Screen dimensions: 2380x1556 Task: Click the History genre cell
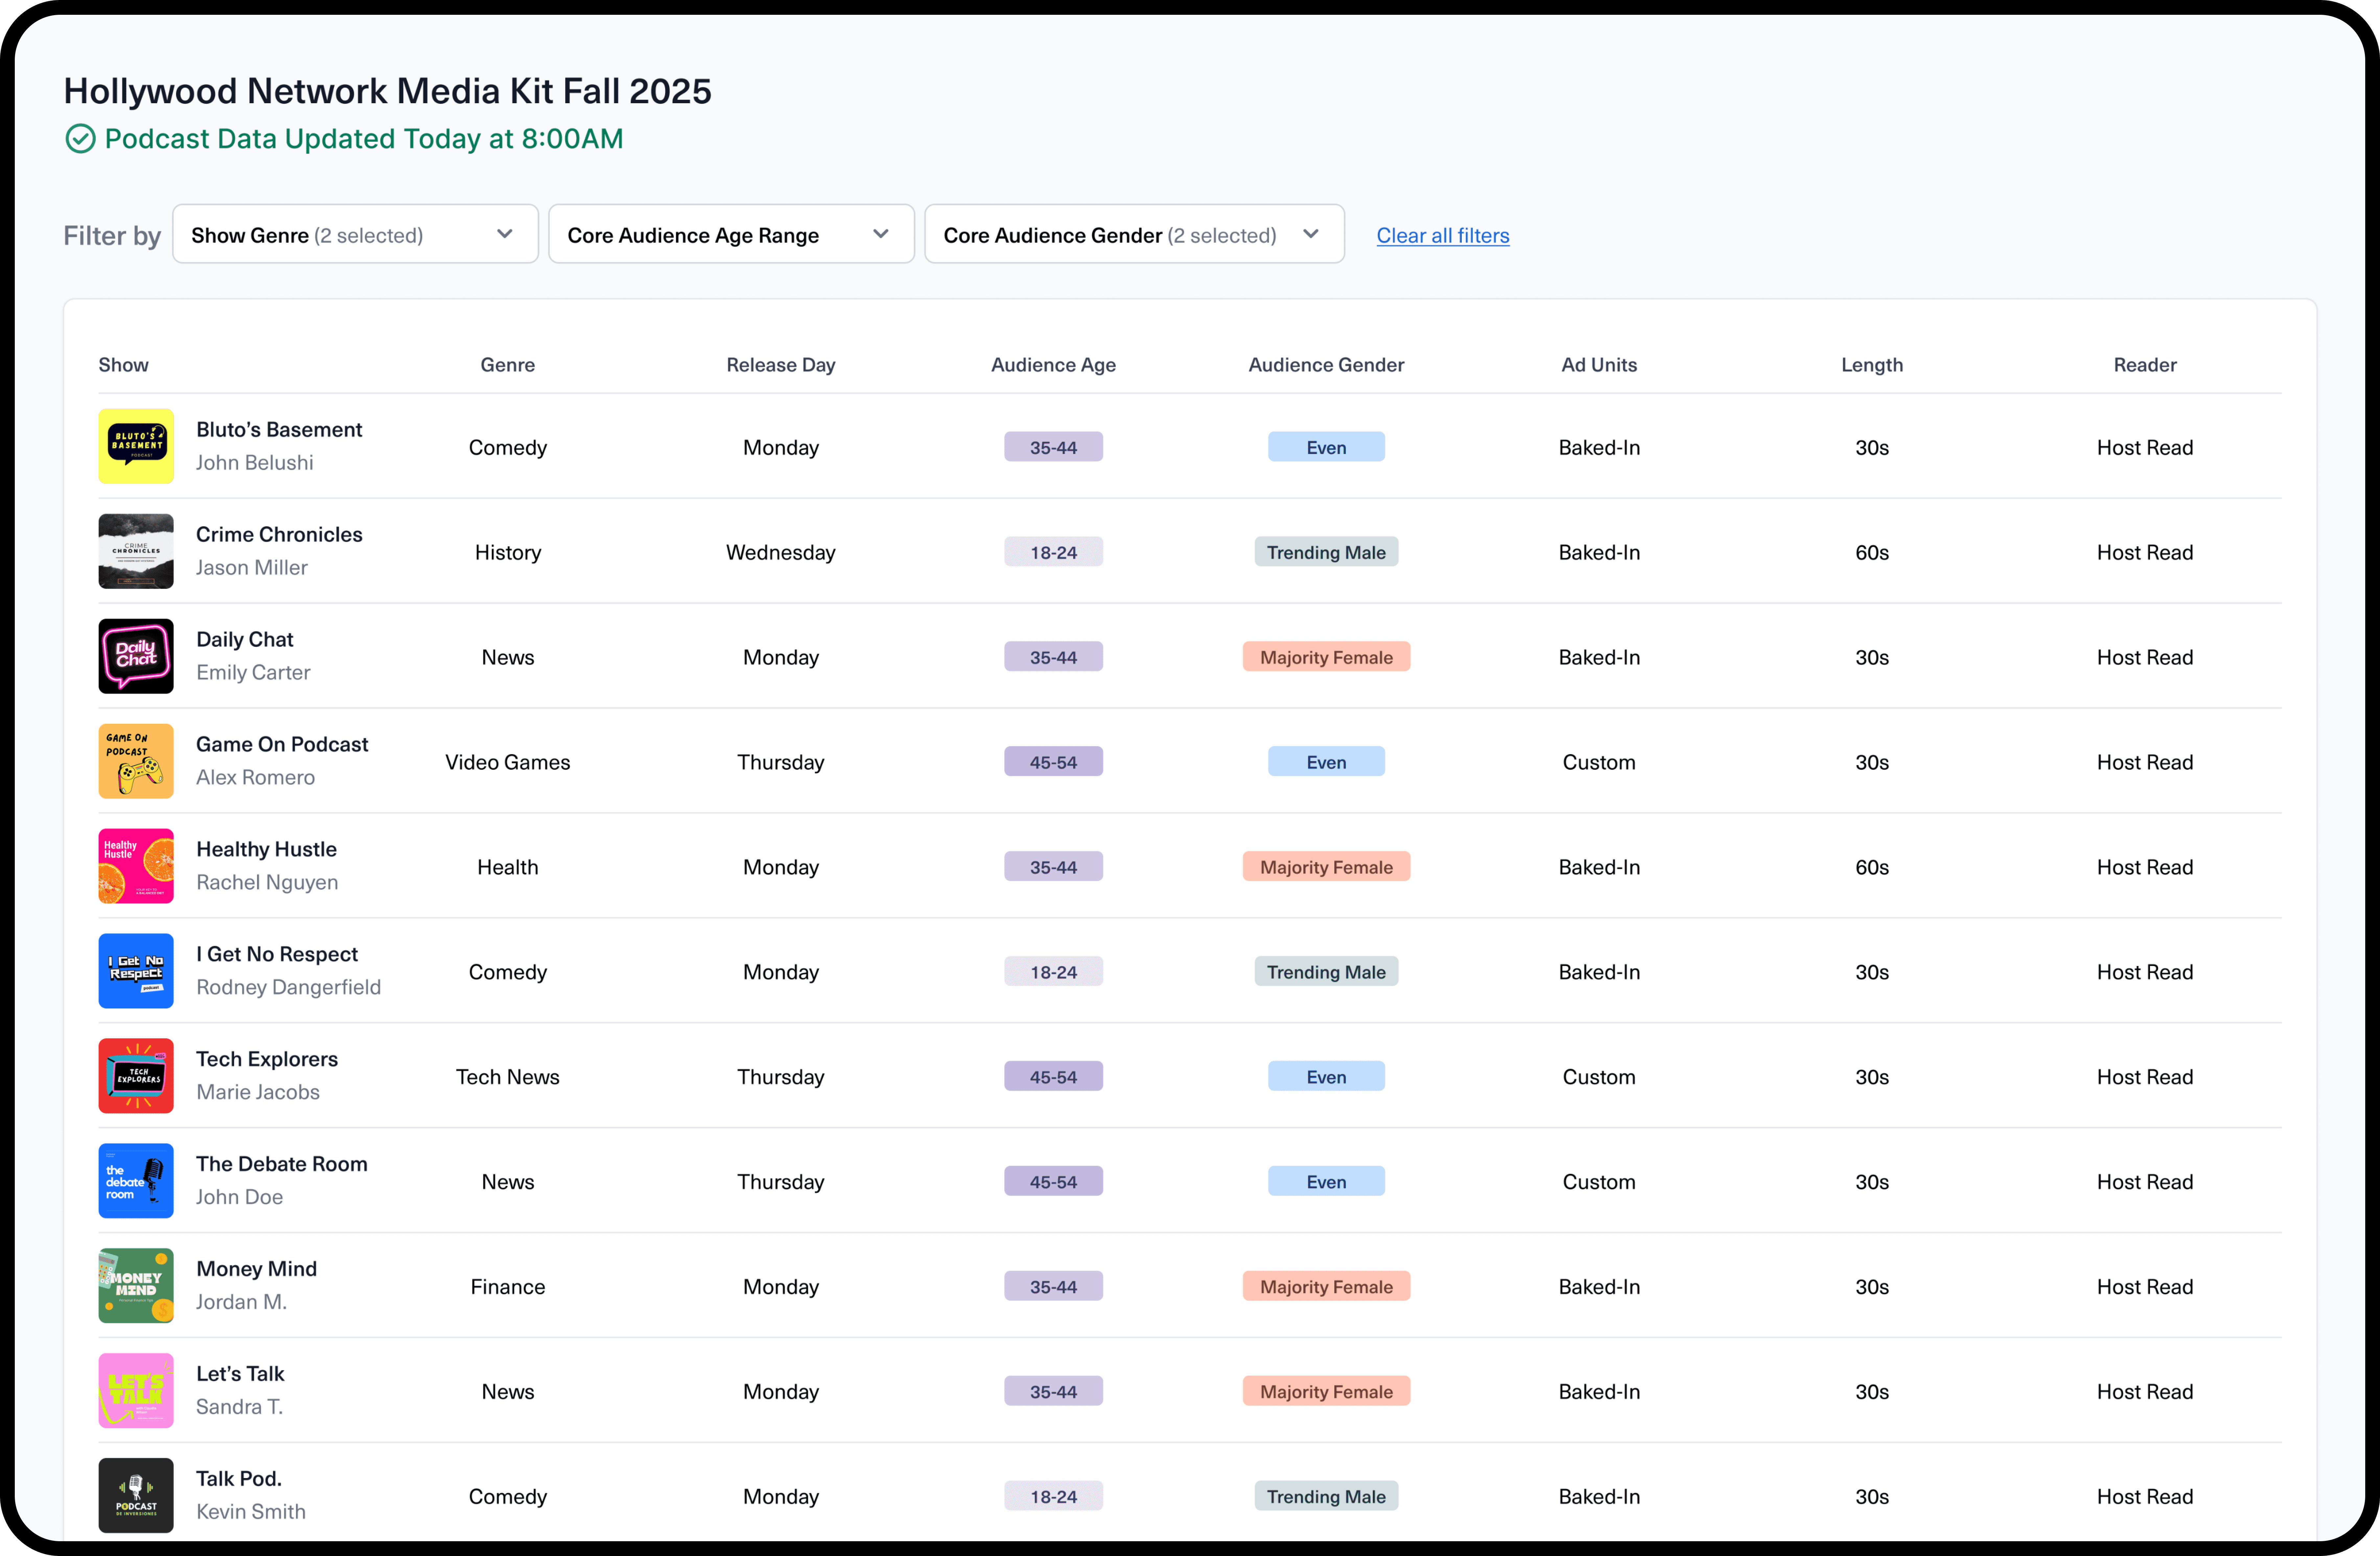click(508, 553)
